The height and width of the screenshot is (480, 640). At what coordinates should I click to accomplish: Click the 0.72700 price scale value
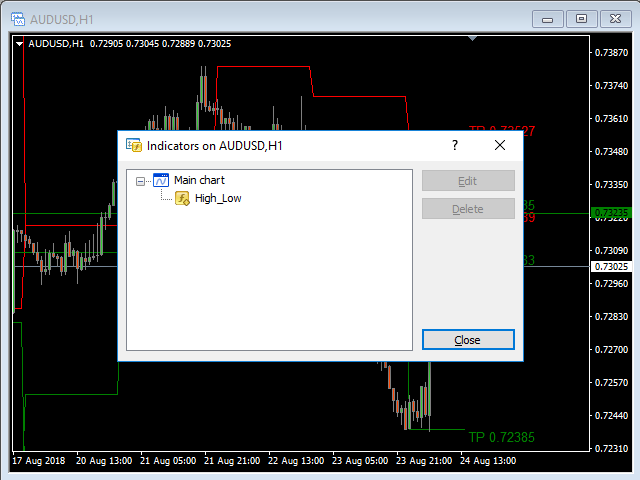point(611,350)
